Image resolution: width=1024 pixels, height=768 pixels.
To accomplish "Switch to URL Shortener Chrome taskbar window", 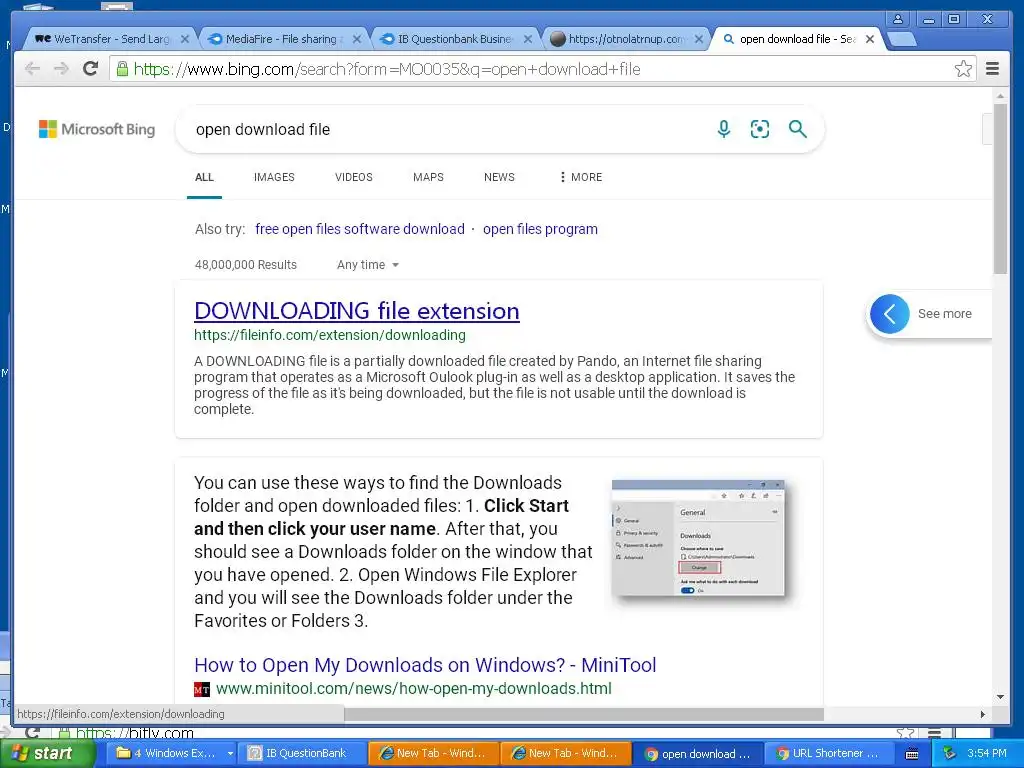I will click(828, 754).
